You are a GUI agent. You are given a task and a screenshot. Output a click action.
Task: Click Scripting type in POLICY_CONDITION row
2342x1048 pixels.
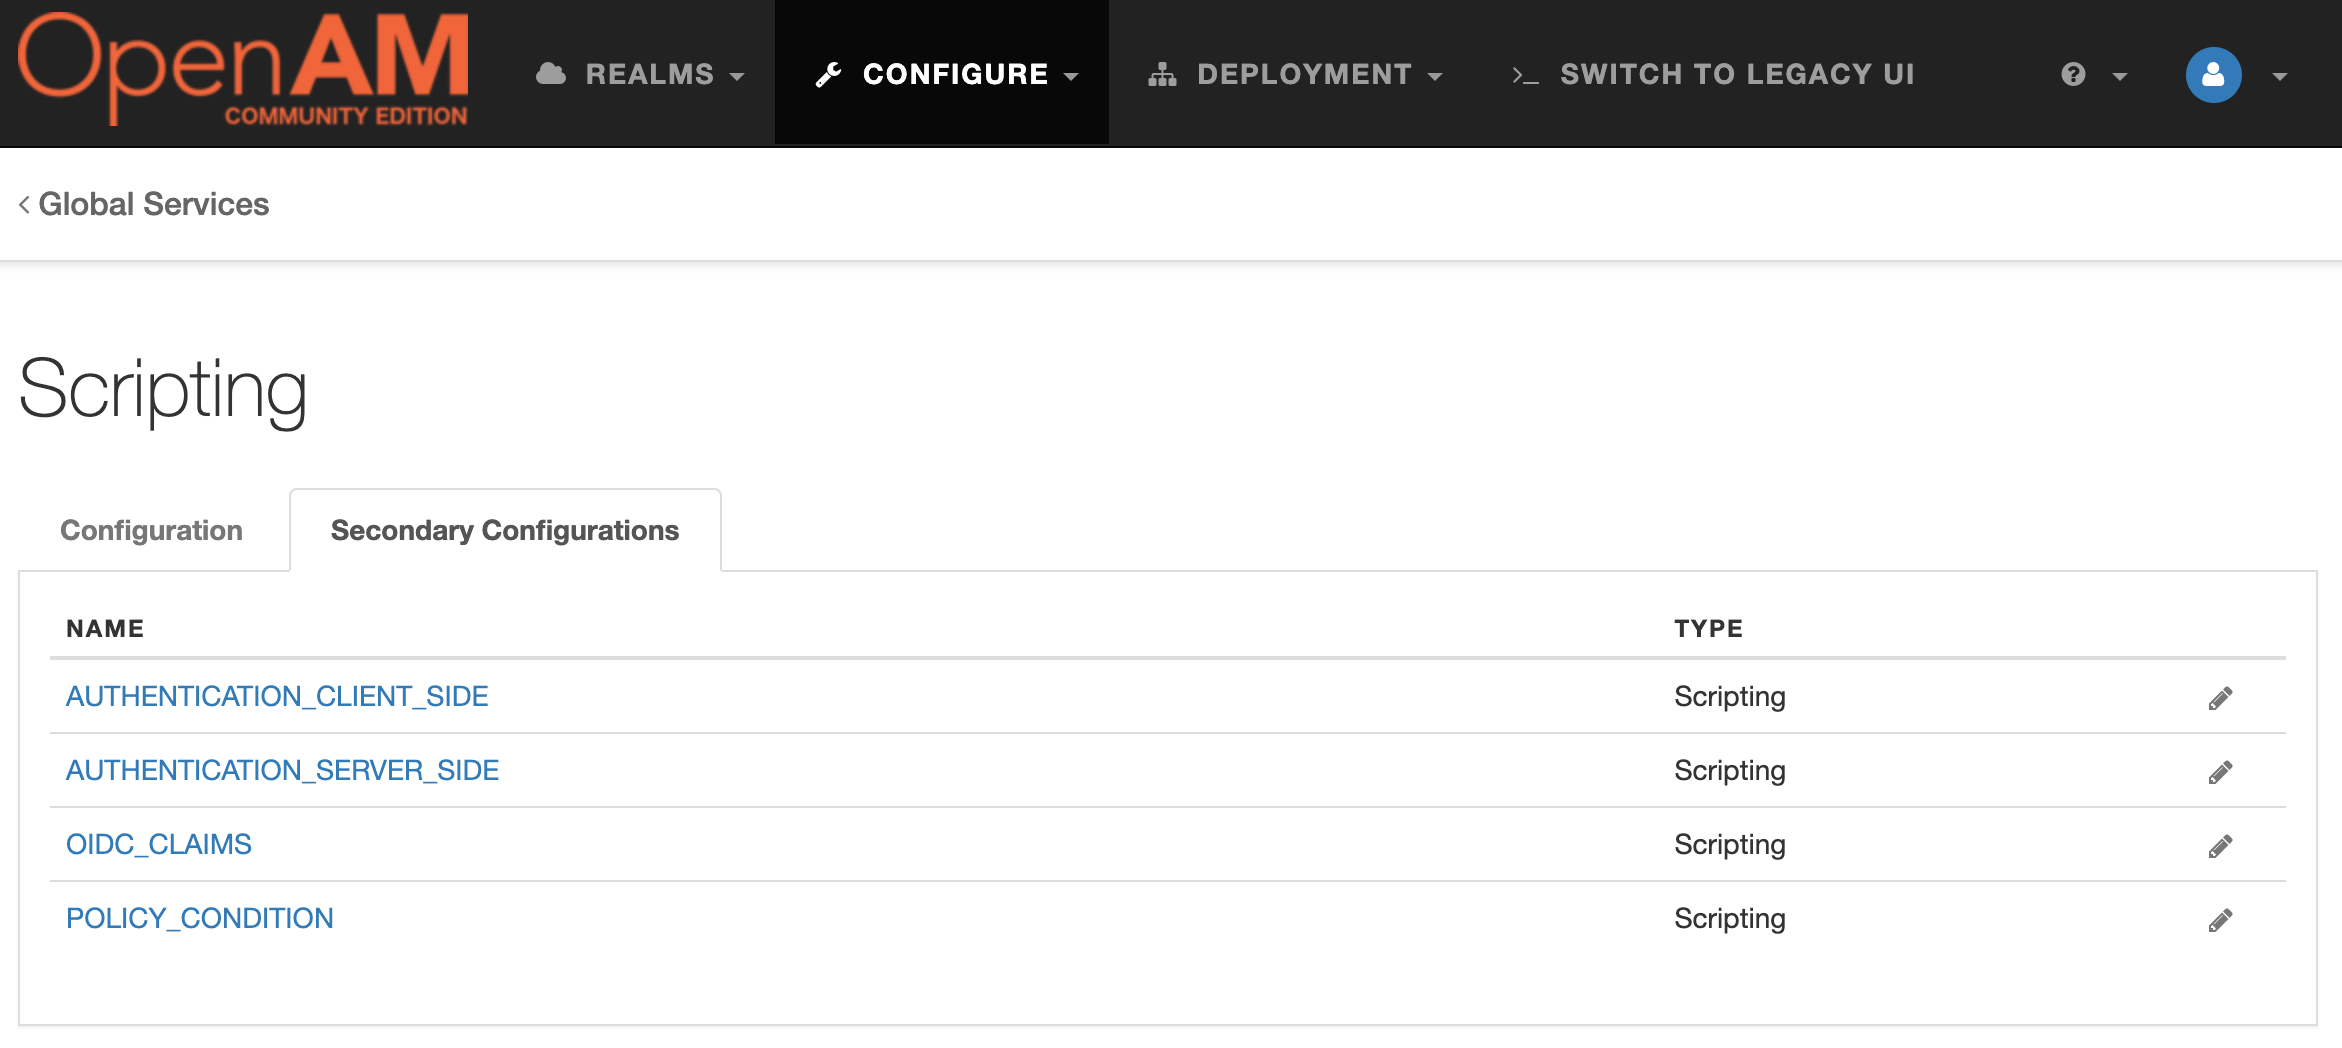(1730, 918)
